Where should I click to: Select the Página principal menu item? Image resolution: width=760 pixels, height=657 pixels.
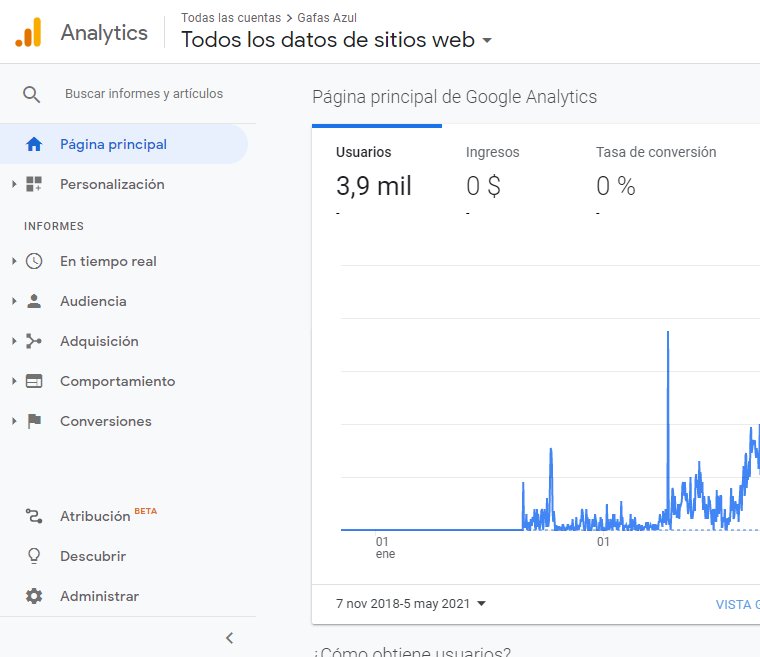click(x=124, y=144)
